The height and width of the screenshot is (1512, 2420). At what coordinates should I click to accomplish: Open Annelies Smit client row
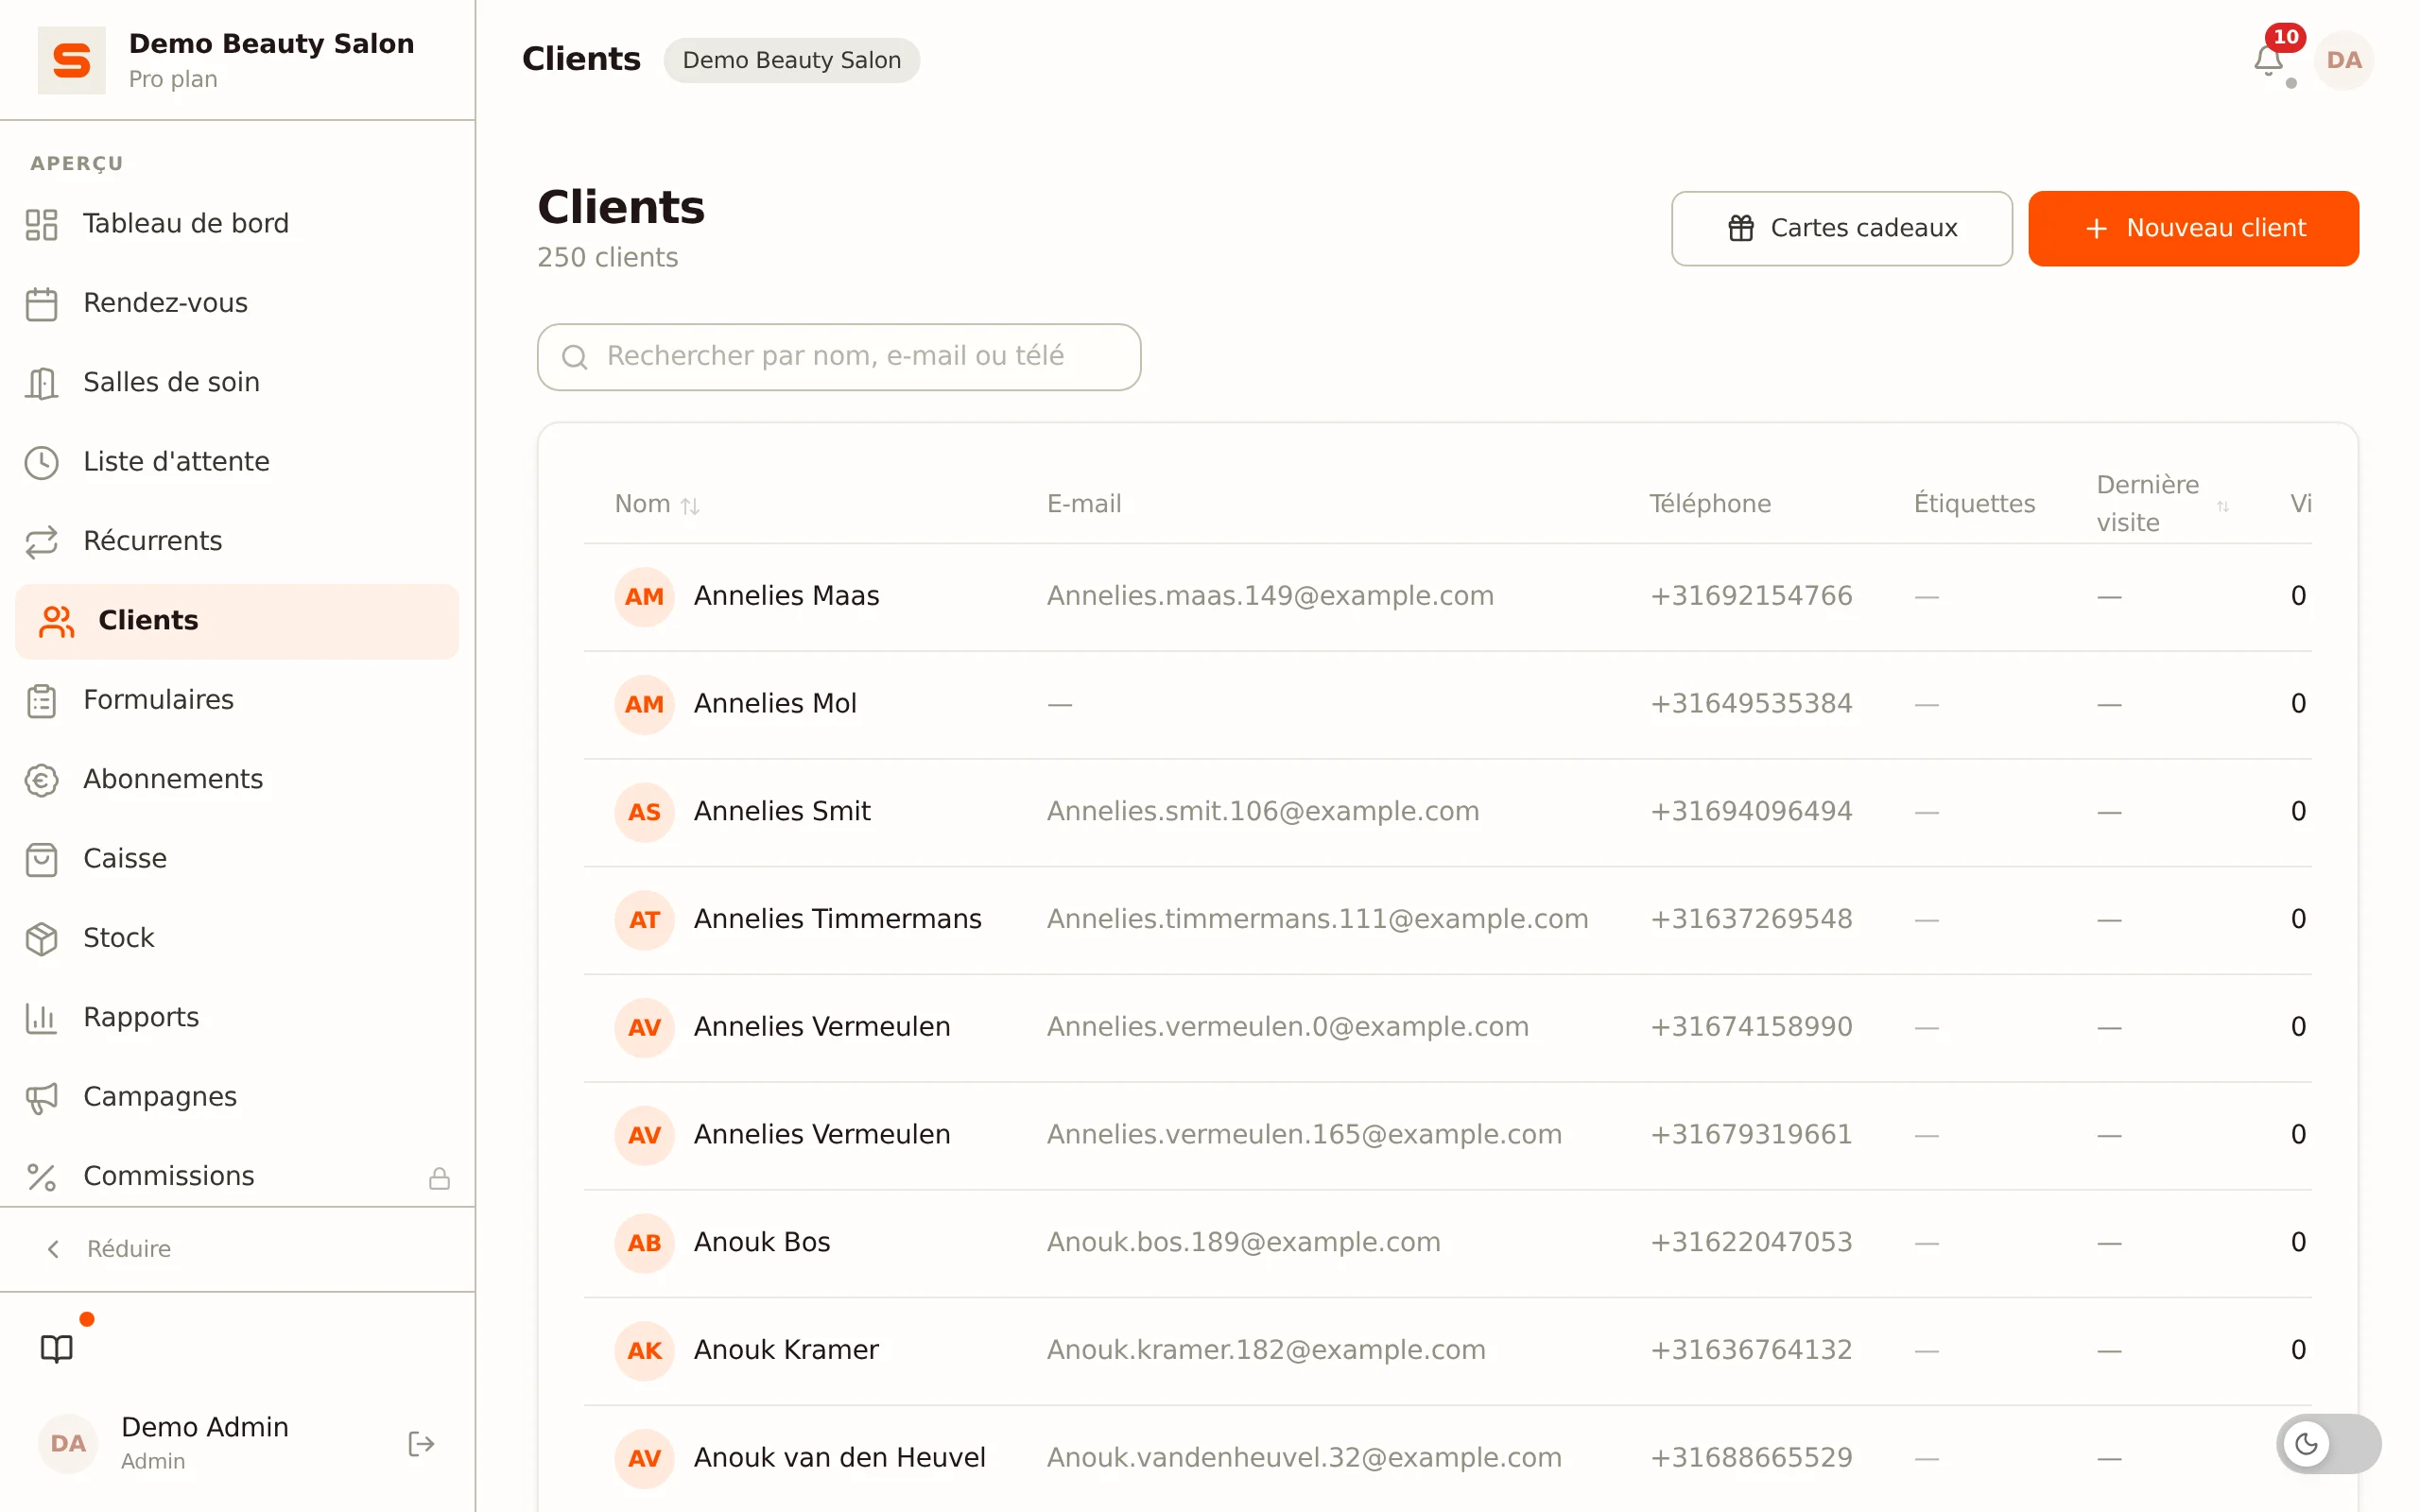coord(1447,812)
